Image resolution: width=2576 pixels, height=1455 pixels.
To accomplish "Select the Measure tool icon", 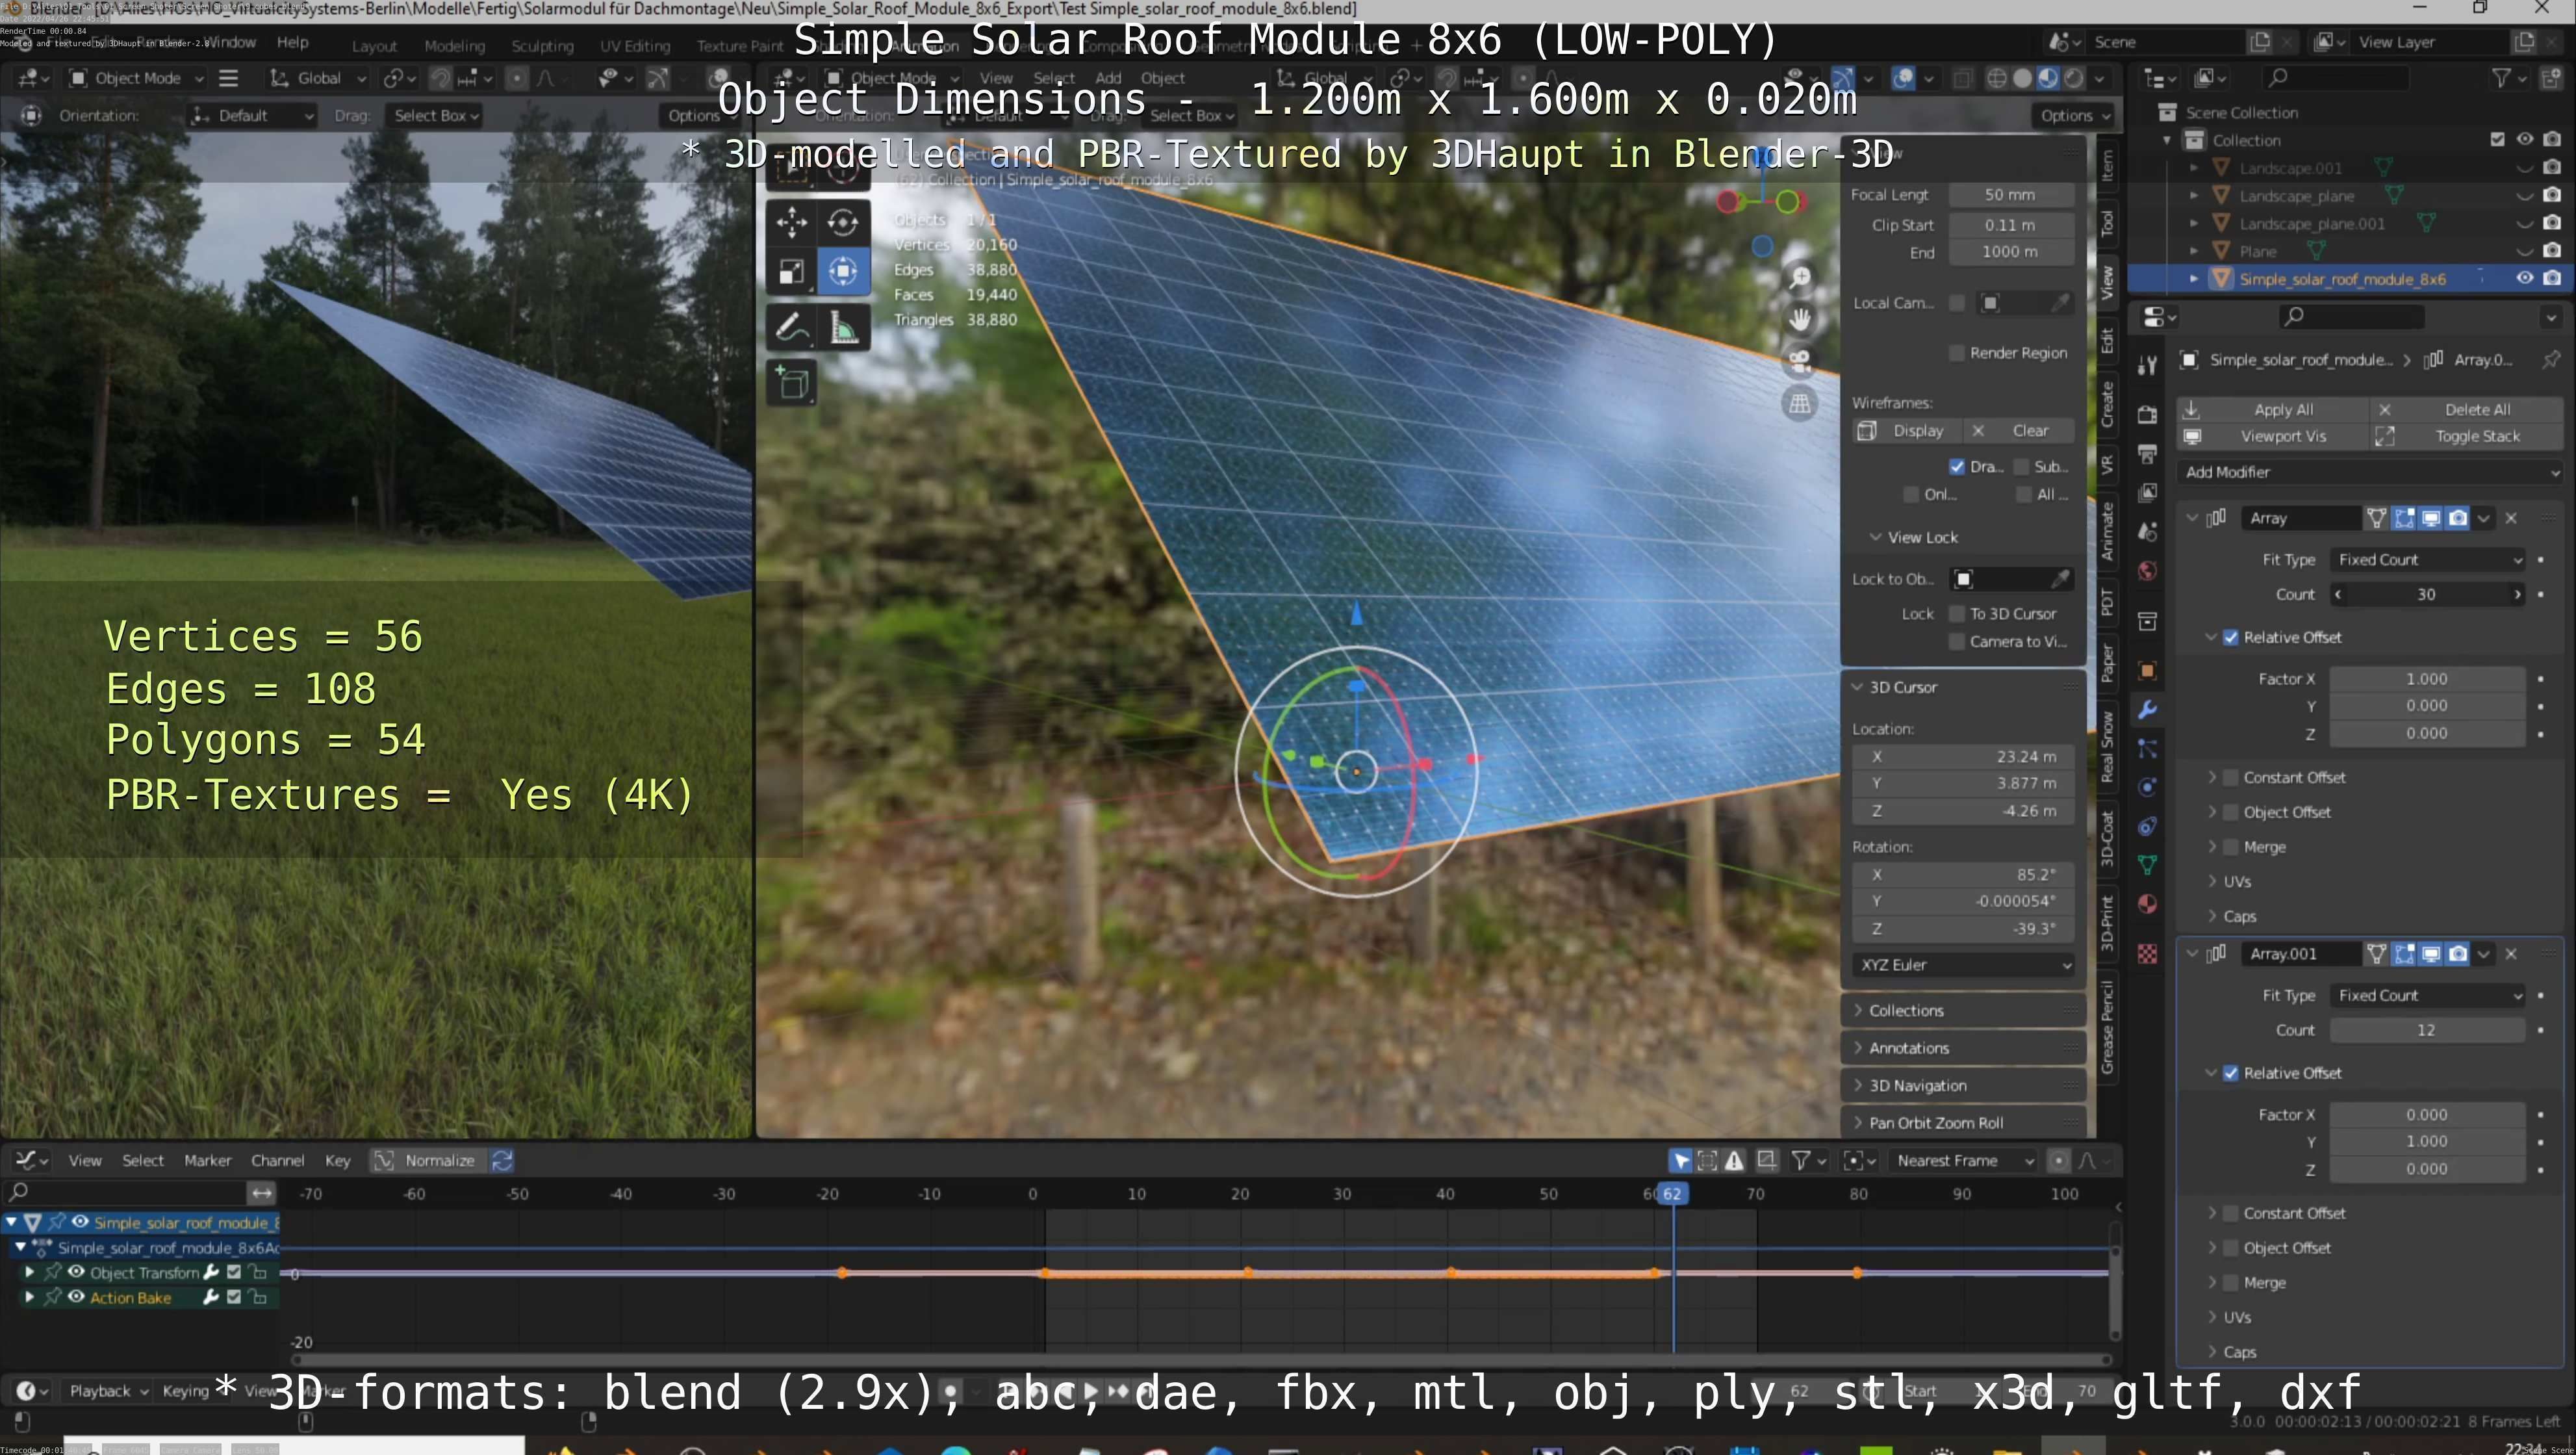I will 843,327.
